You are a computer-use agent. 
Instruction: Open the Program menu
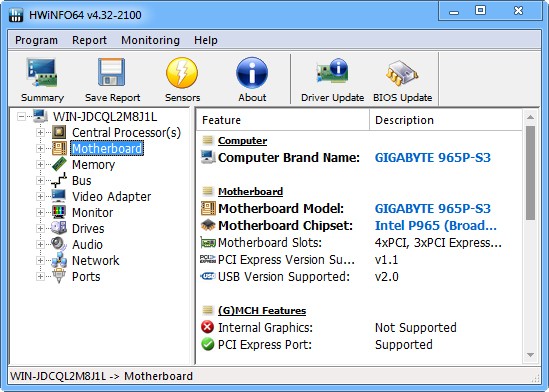[x=36, y=40]
